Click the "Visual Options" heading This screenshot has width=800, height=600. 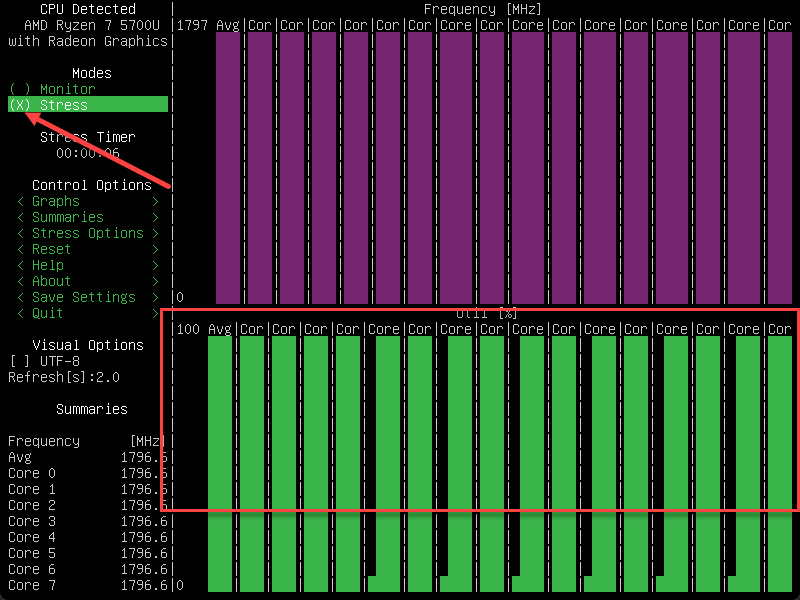click(88, 345)
